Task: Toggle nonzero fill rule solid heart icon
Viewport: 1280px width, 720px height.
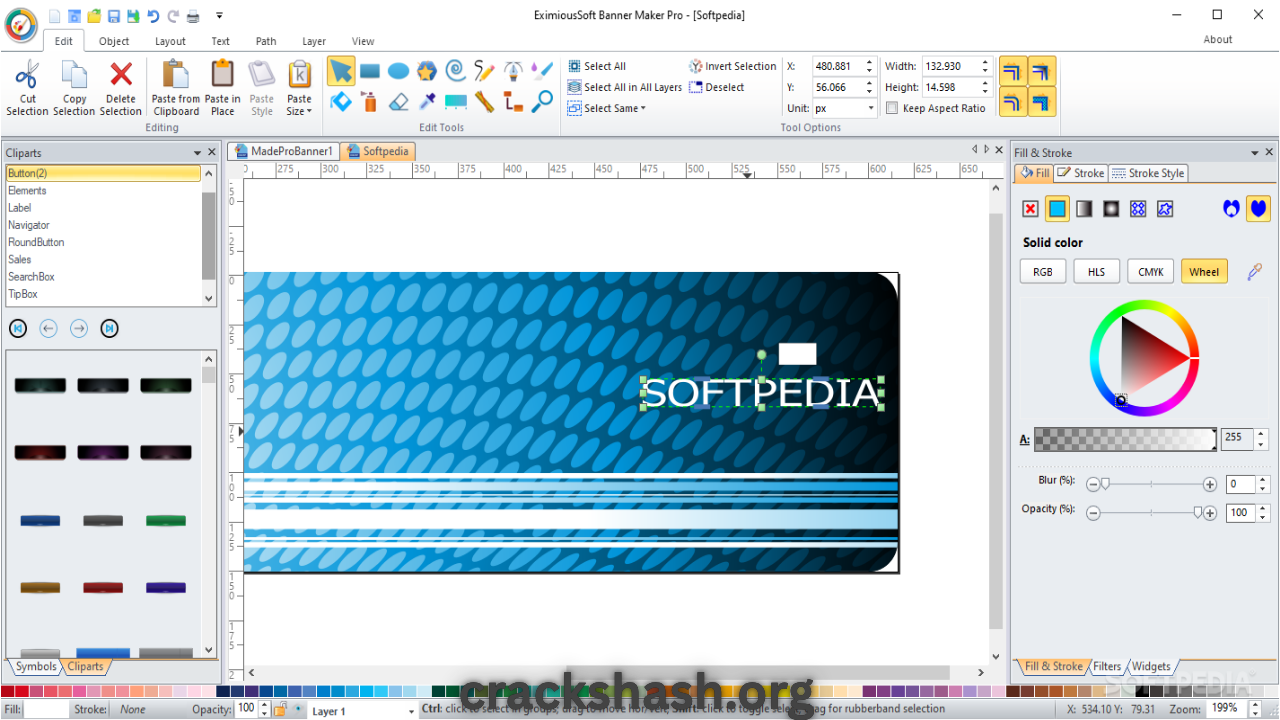Action: 1258,209
